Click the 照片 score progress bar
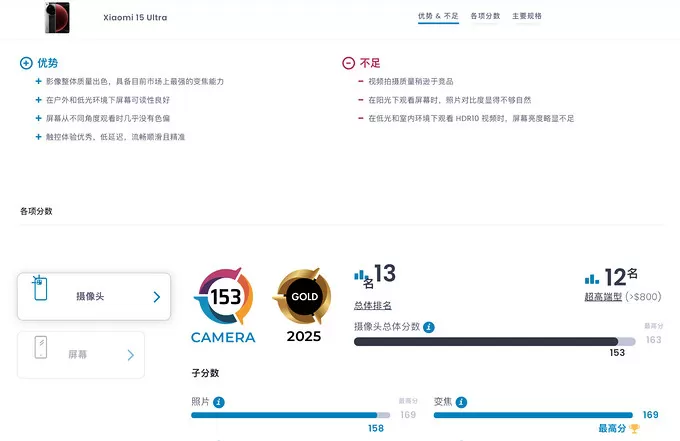Image resolution: width=680 pixels, height=441 pixels. pyautogui.click(x=291, y=415)
